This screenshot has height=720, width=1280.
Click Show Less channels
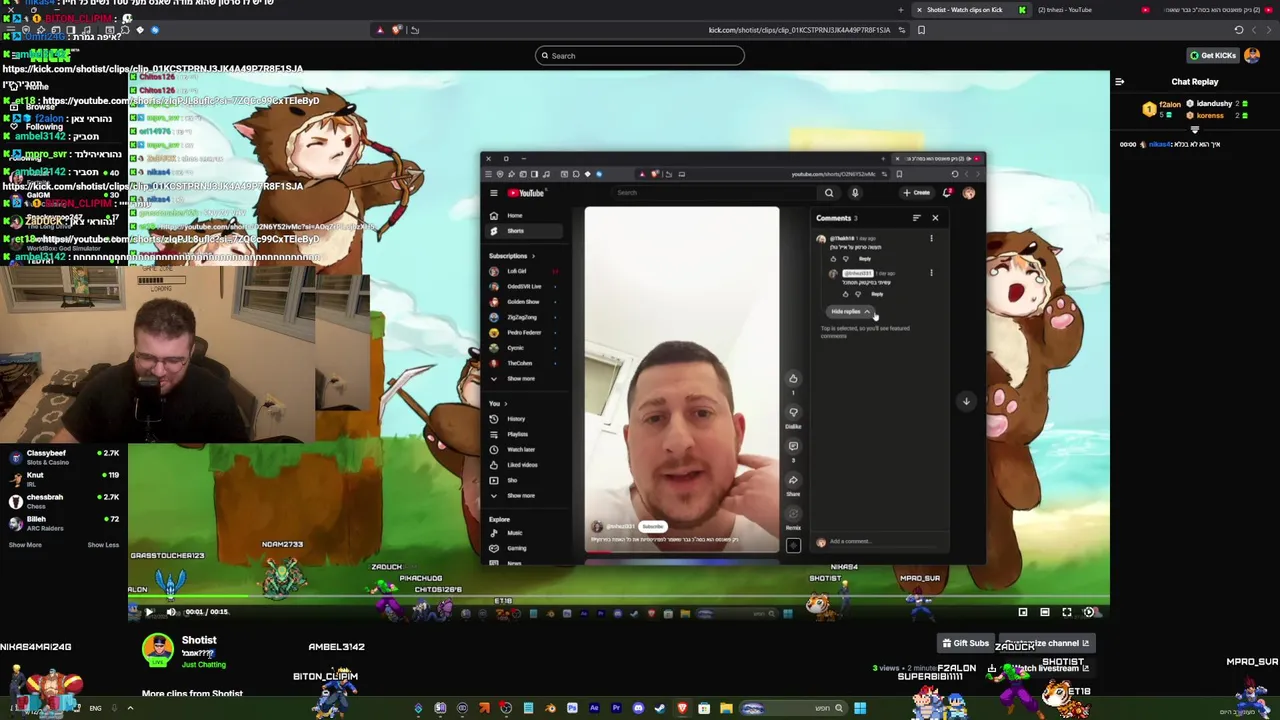point(103,545)
